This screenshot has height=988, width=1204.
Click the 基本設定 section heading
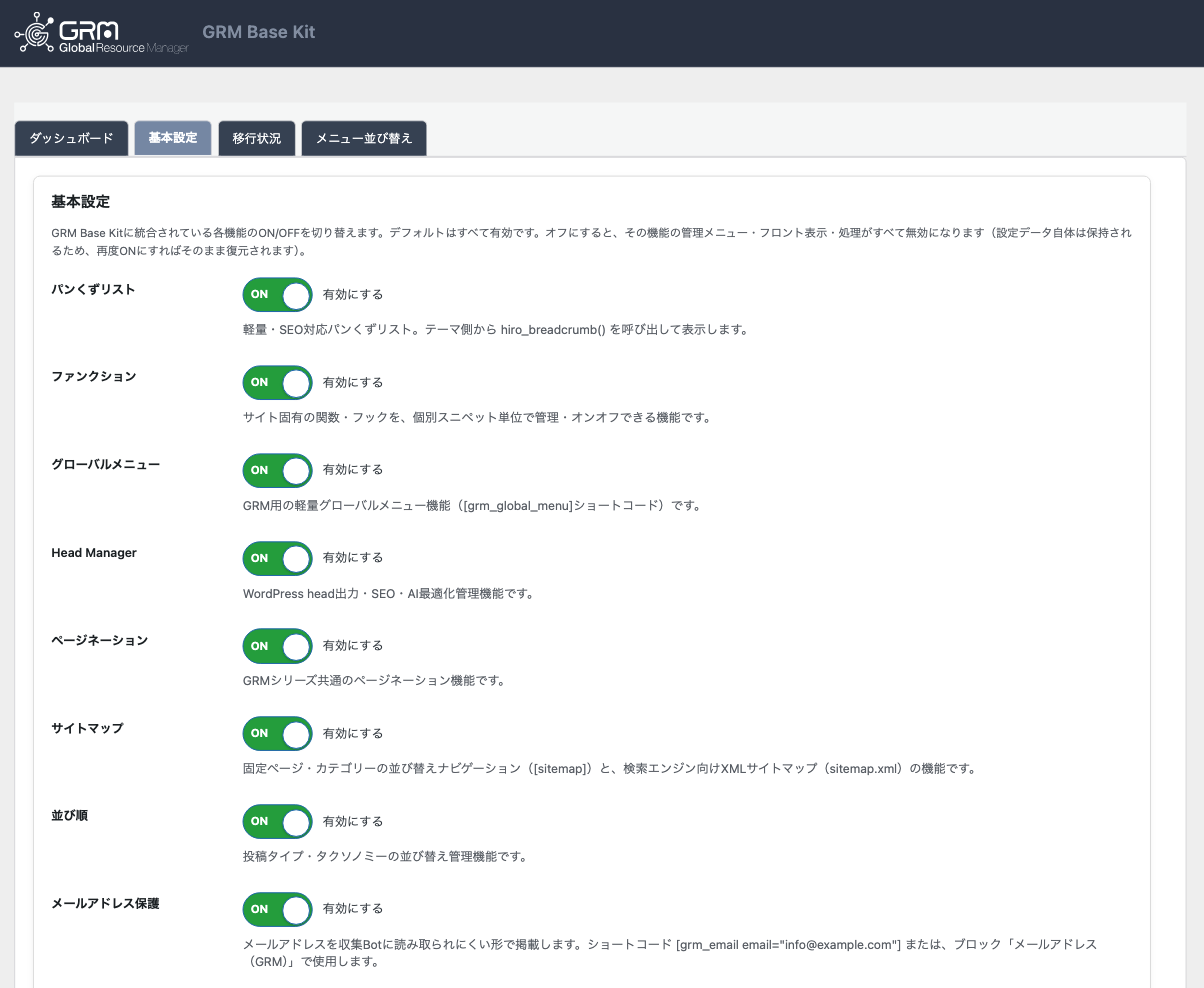coord(80,201)
